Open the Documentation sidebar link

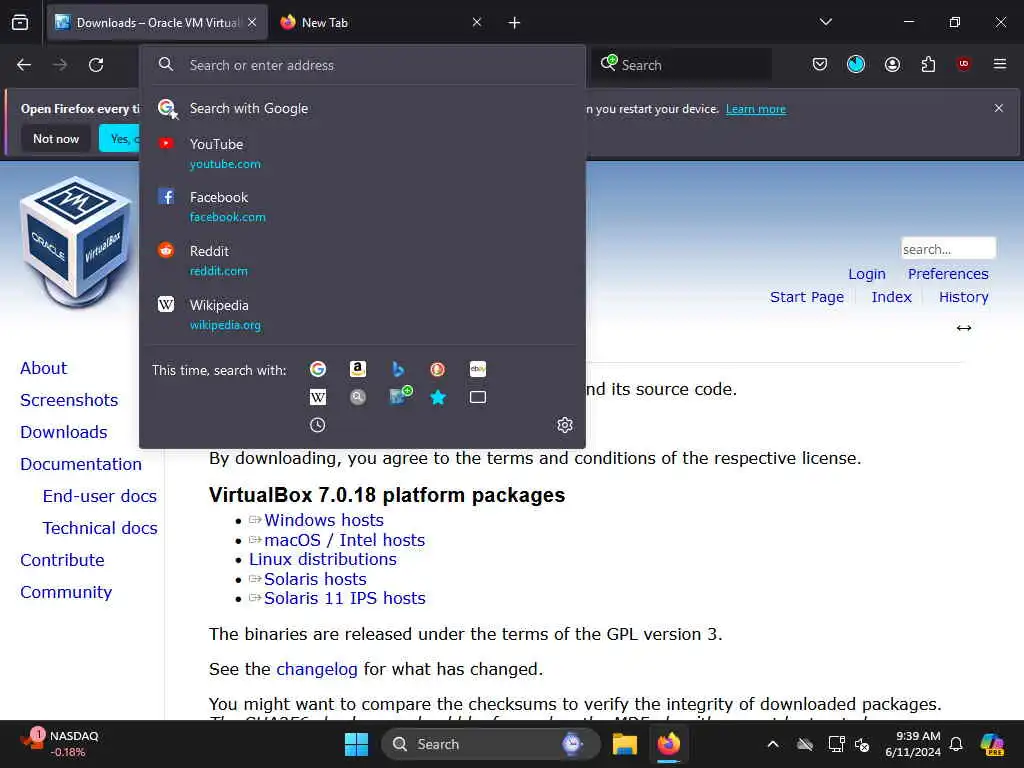click(x=81, y=464)
